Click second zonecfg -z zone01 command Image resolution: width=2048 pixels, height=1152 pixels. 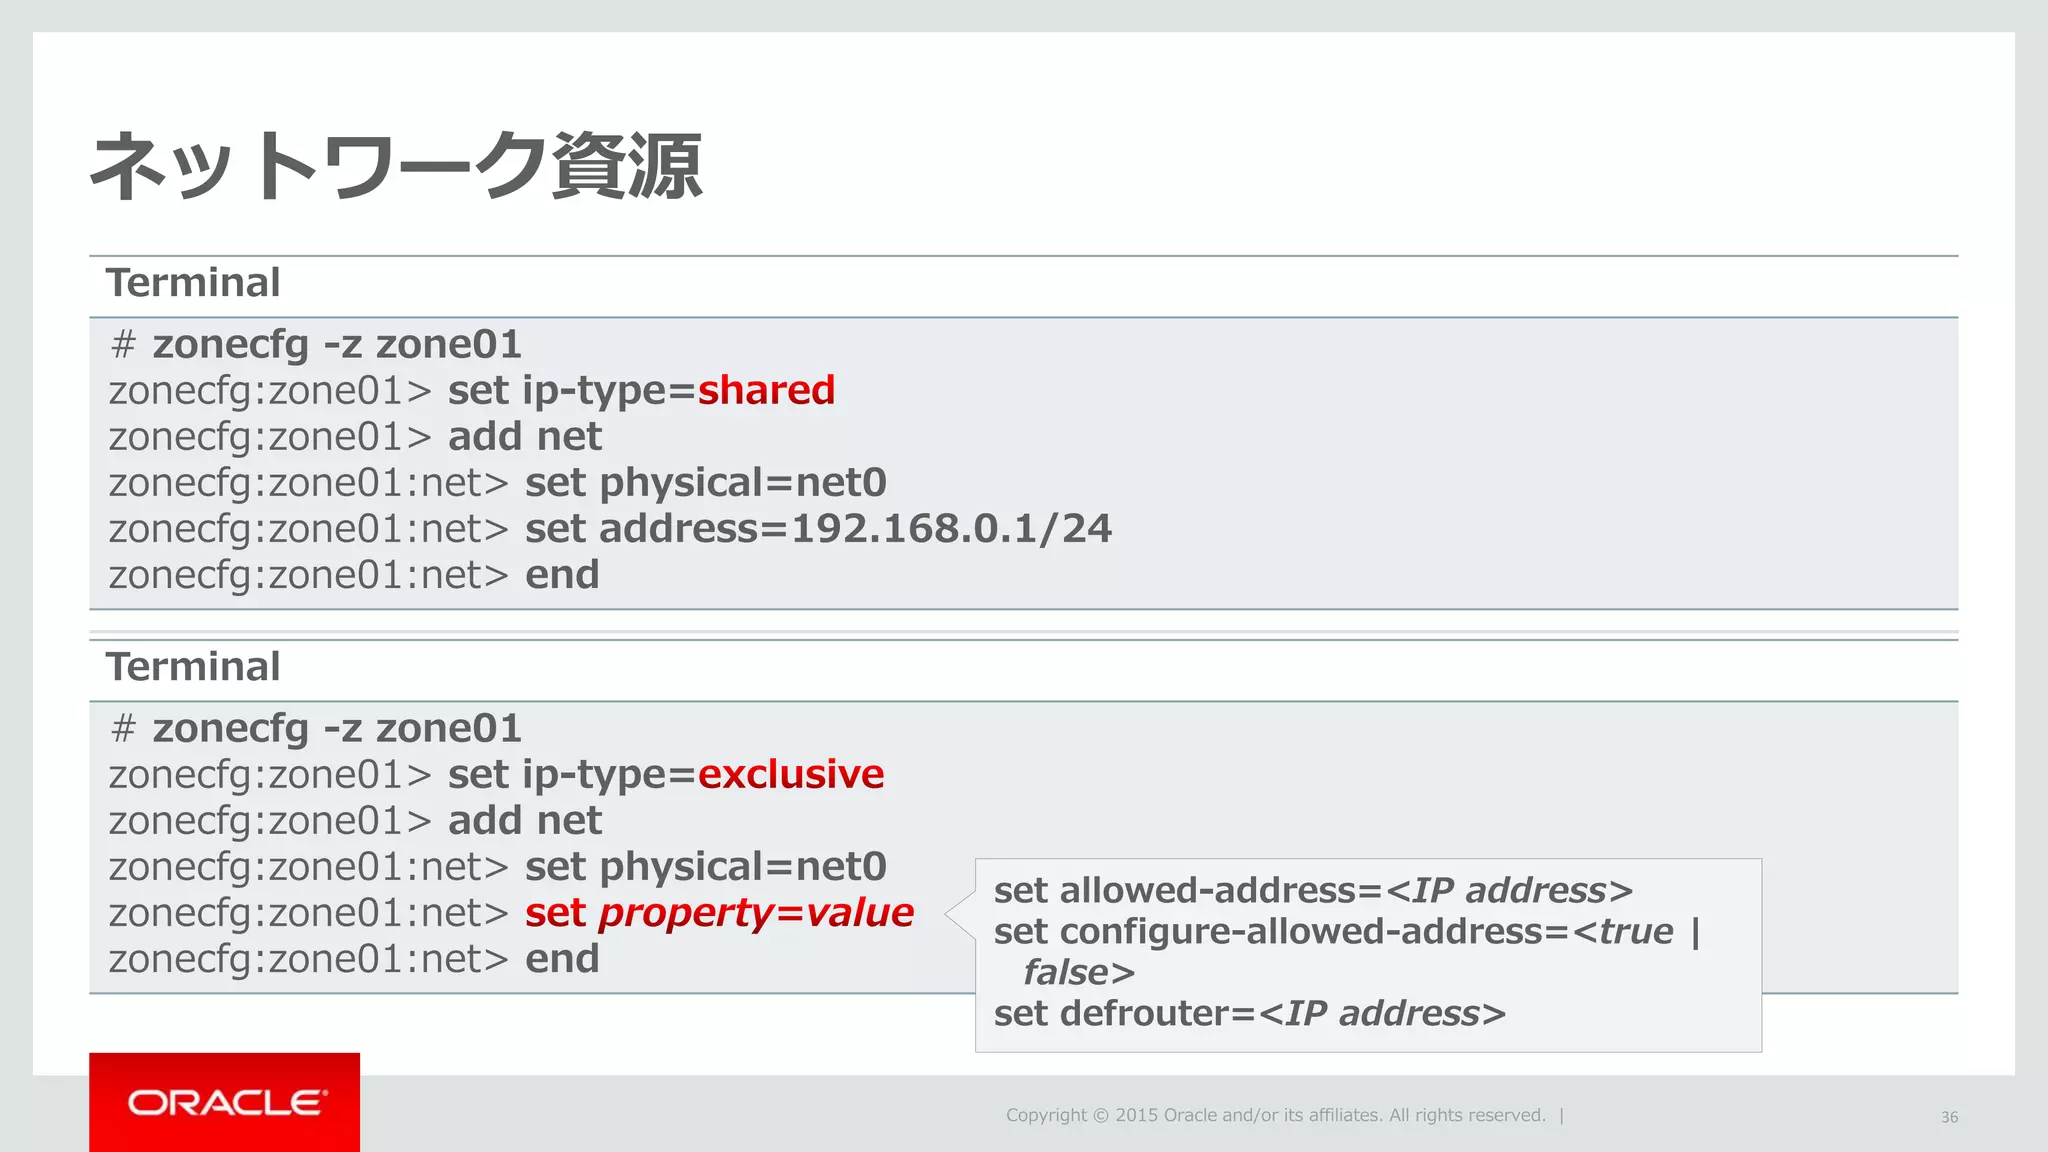click(x=337, y=729)
